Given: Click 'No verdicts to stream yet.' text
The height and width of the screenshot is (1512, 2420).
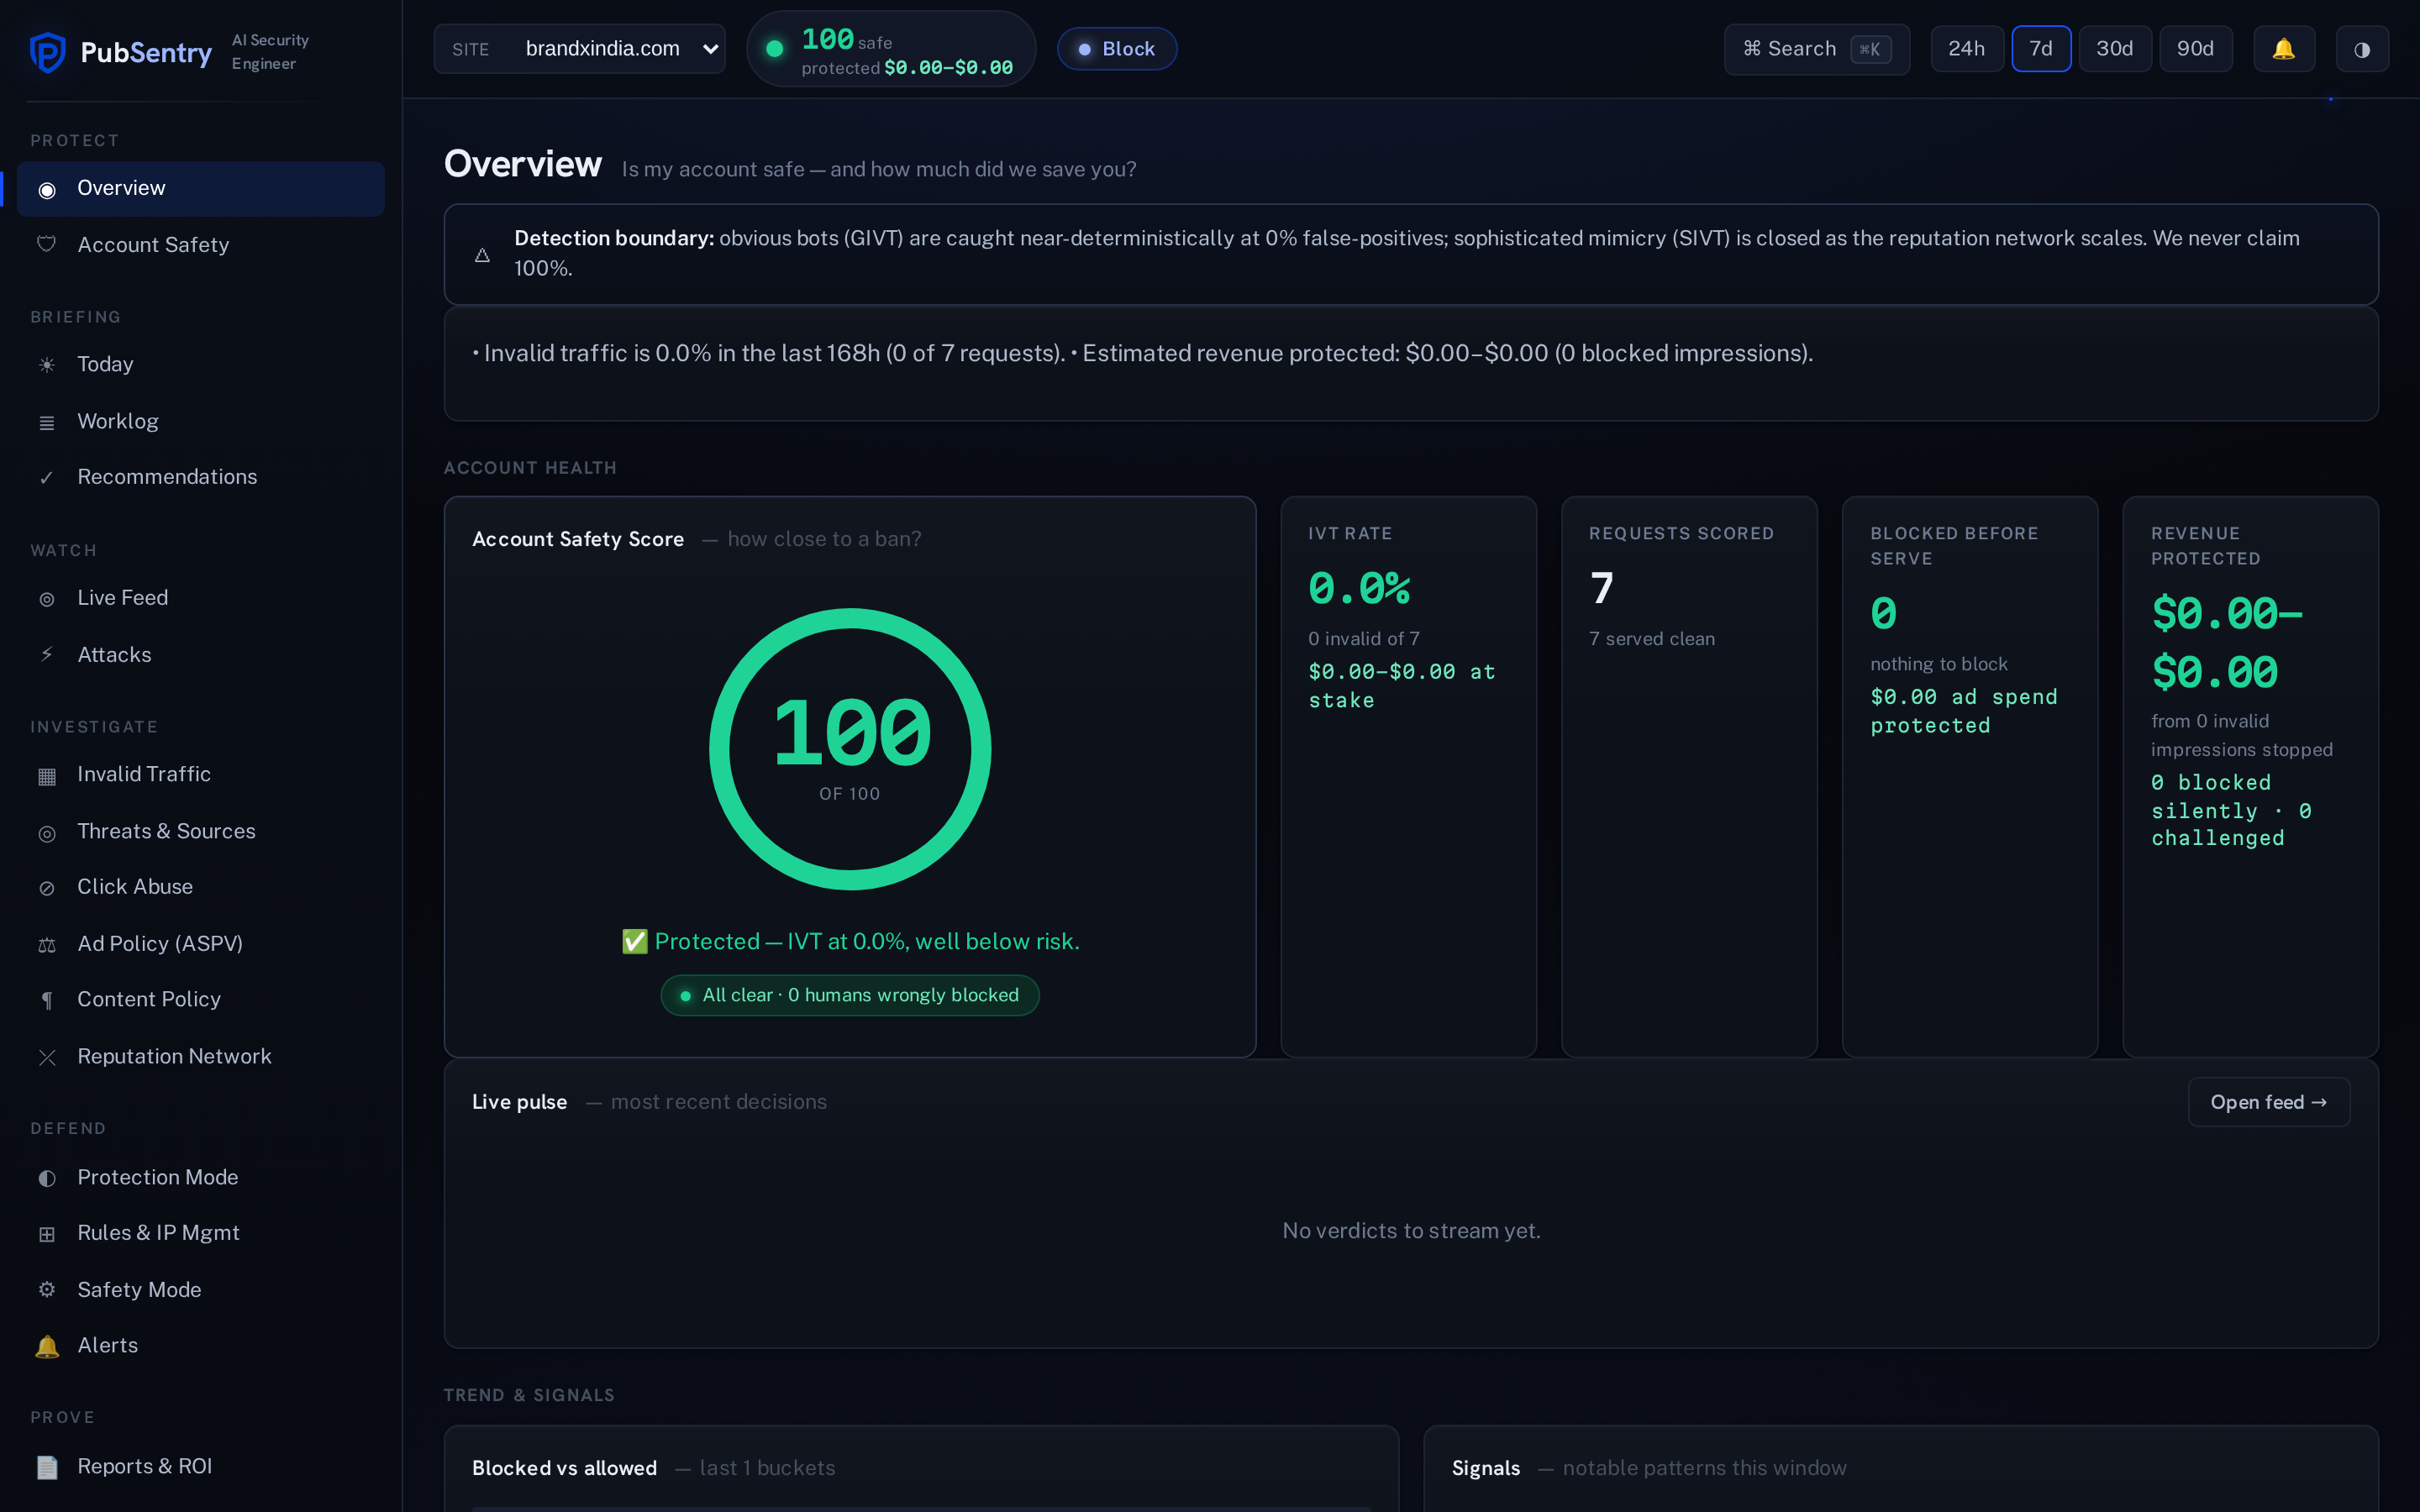Looking at the screenshot, I should click(1411, 1231).
